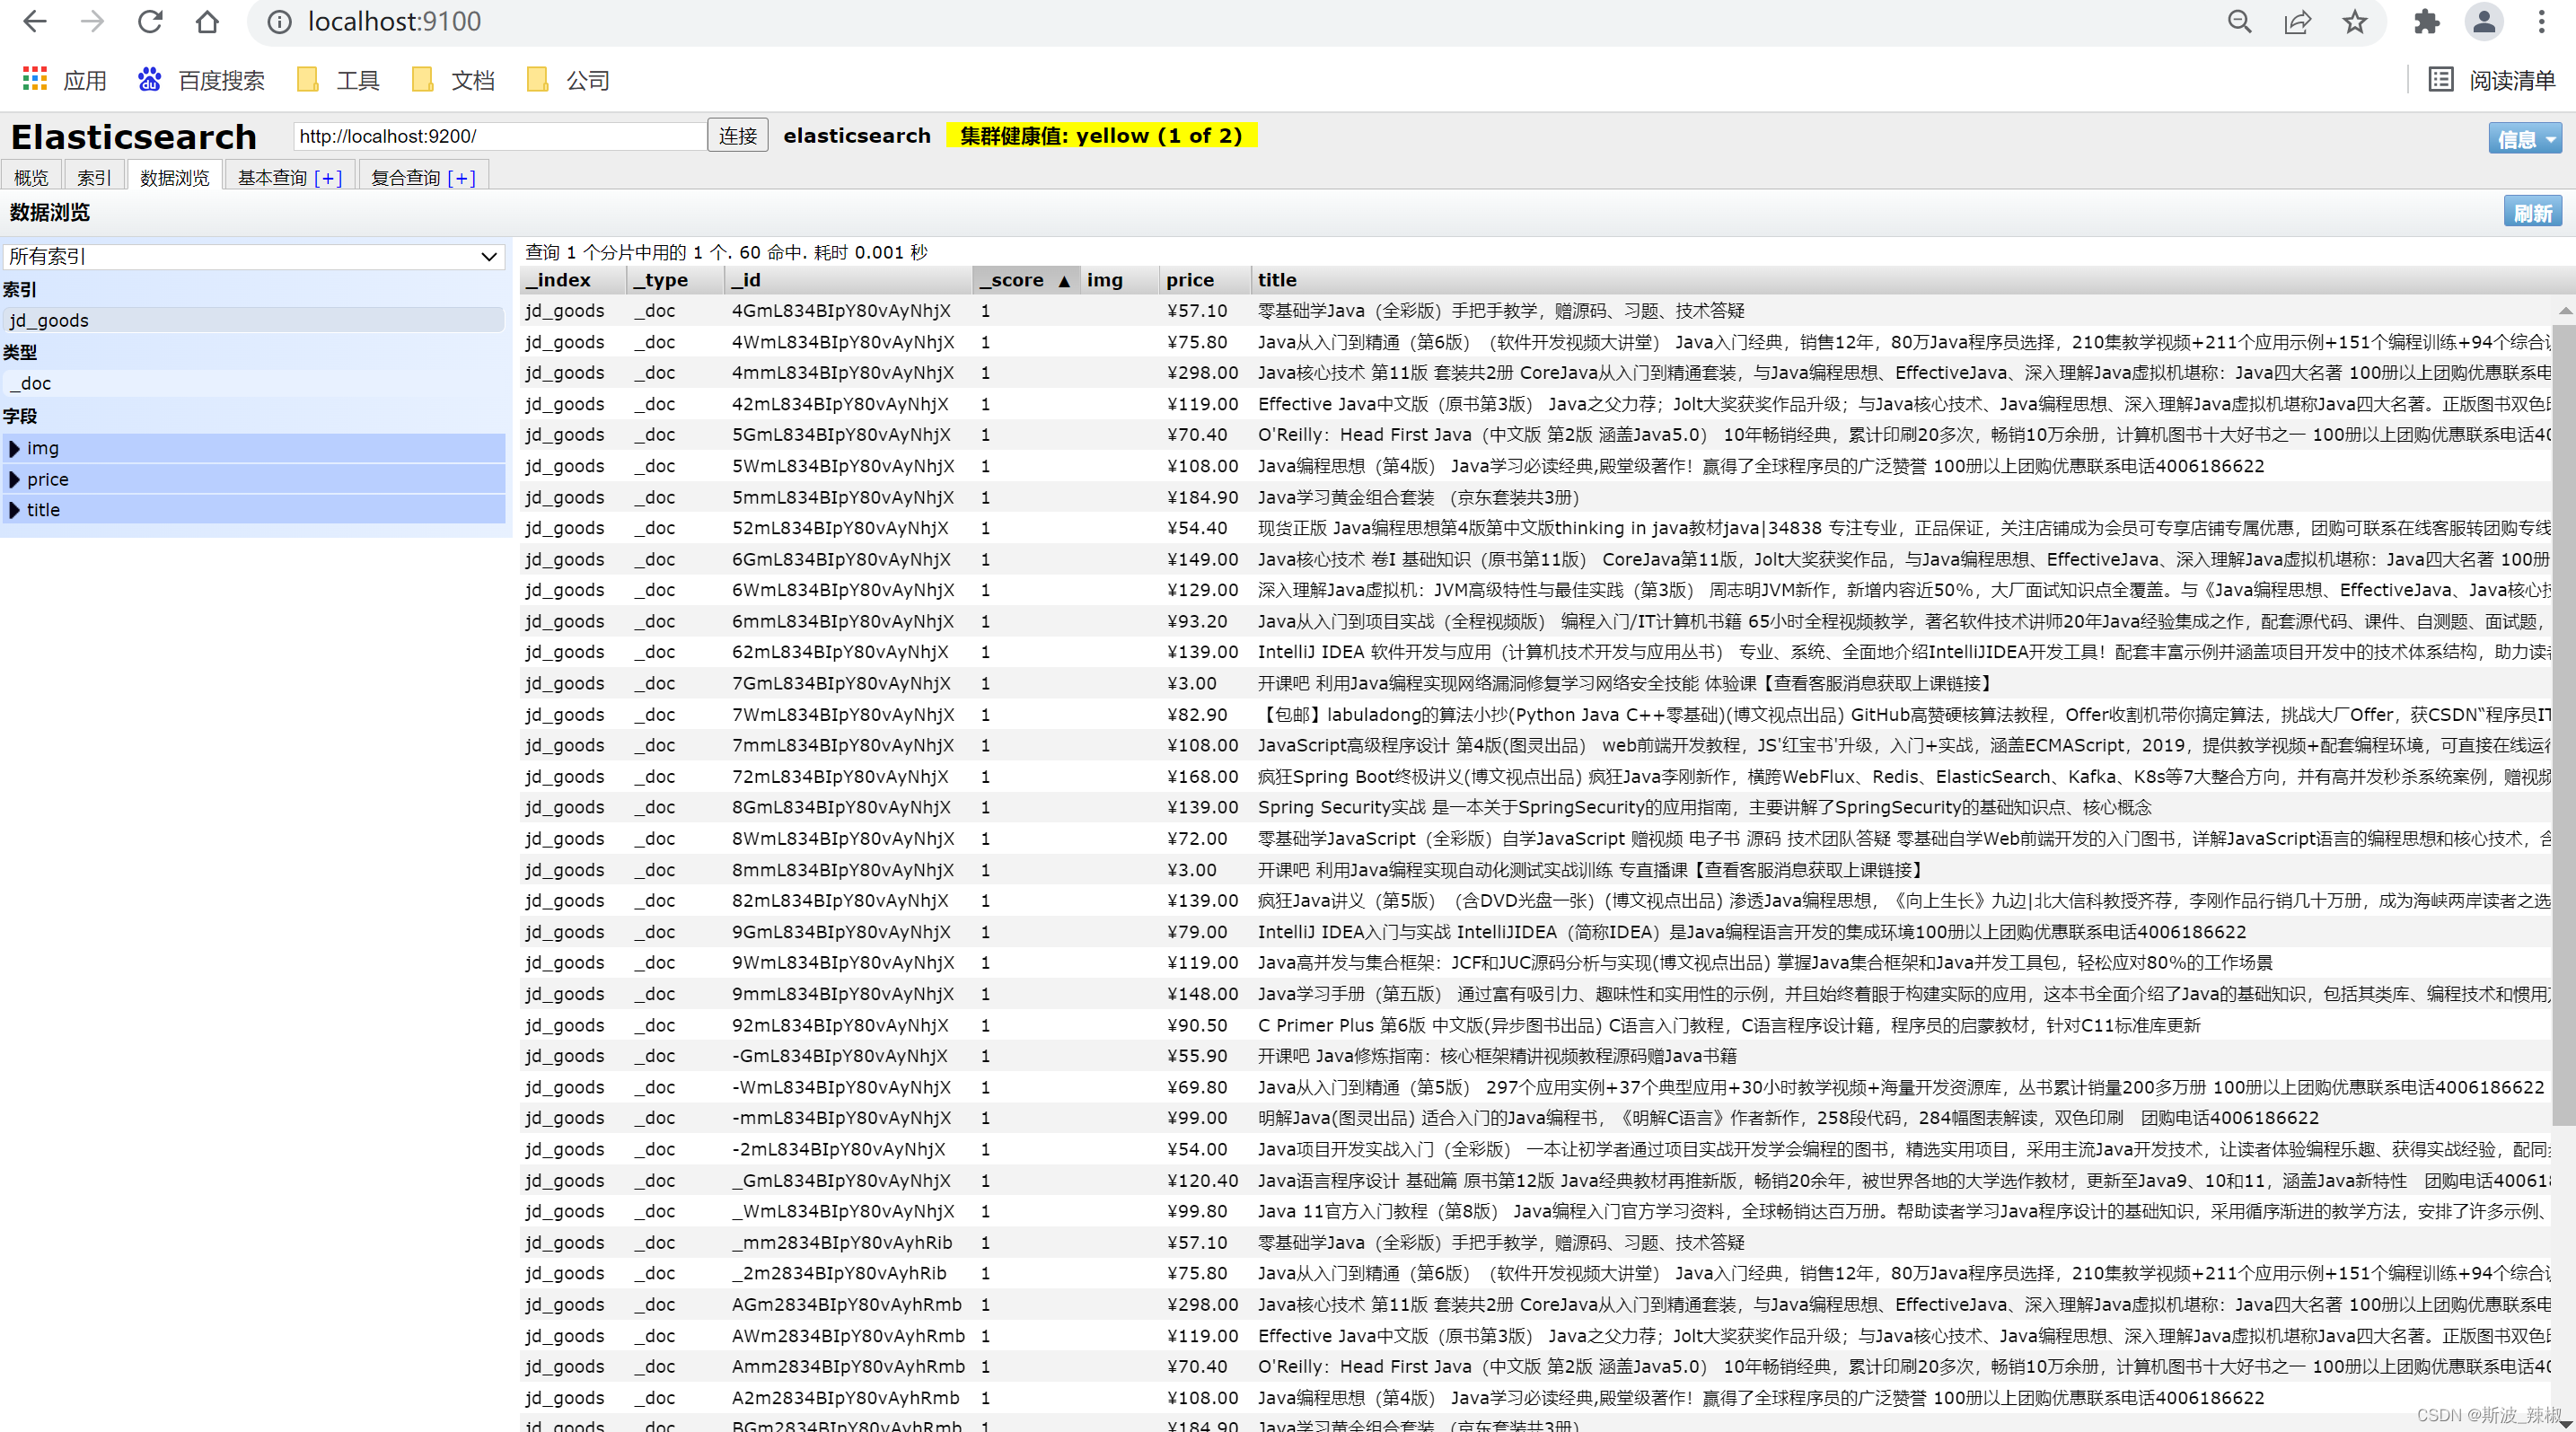Image resolution: width=2576 pixels, height=1432 pixels.
Task: Switch to the 概览 tab
Action: coord(31,177)
